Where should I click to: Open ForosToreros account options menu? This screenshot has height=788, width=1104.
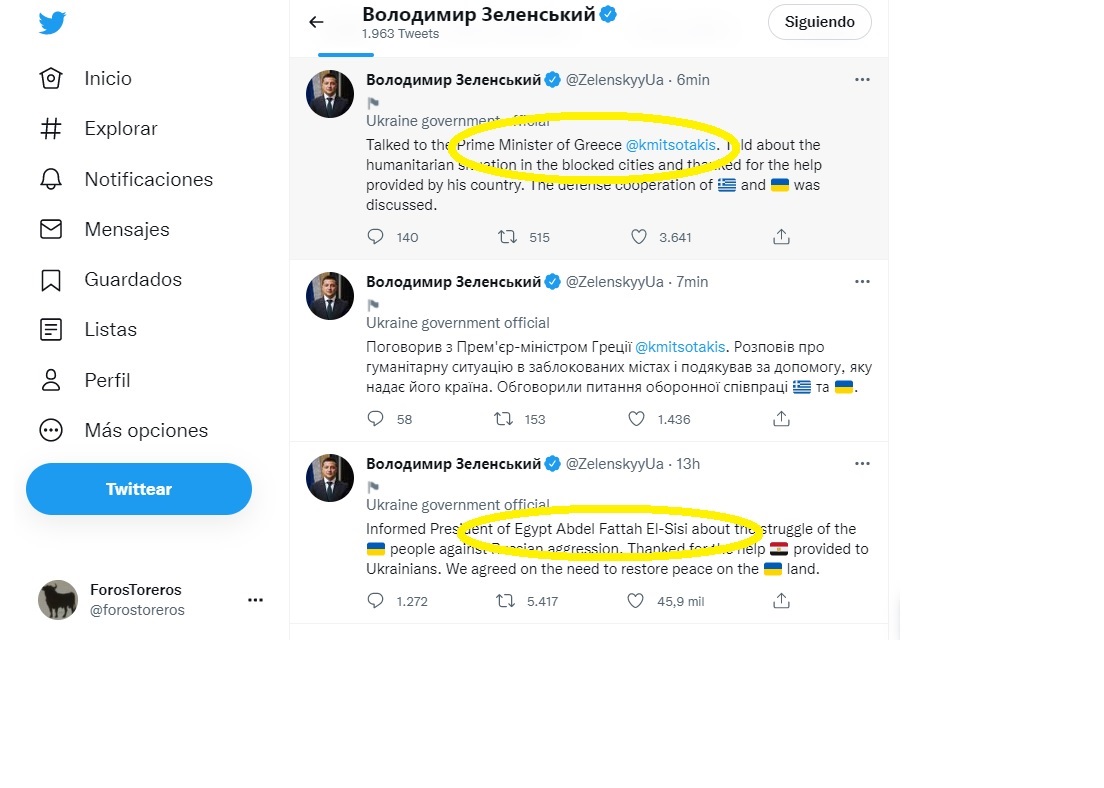point(255,600)
